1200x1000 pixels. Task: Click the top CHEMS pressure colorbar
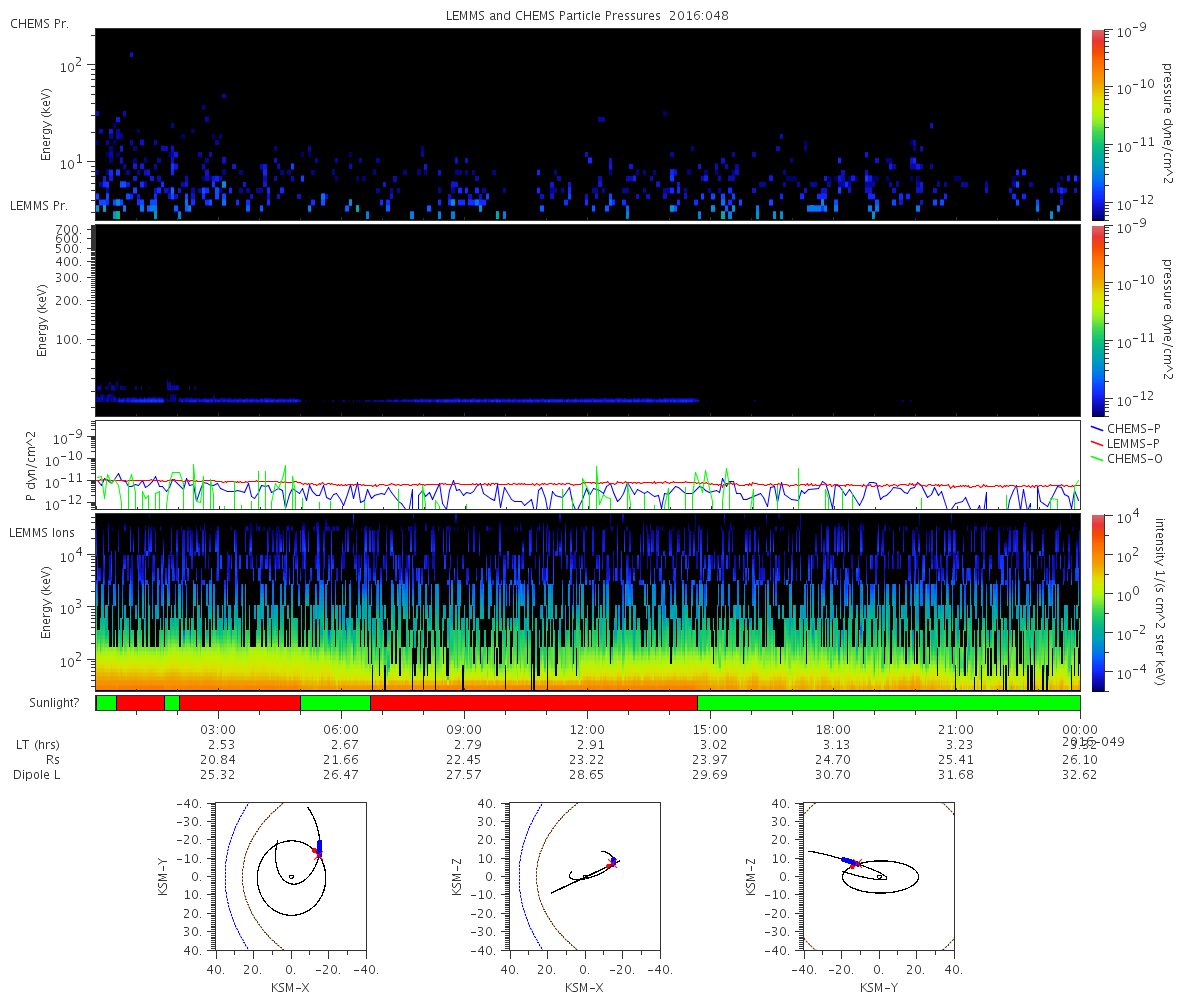click(1097, 123)
